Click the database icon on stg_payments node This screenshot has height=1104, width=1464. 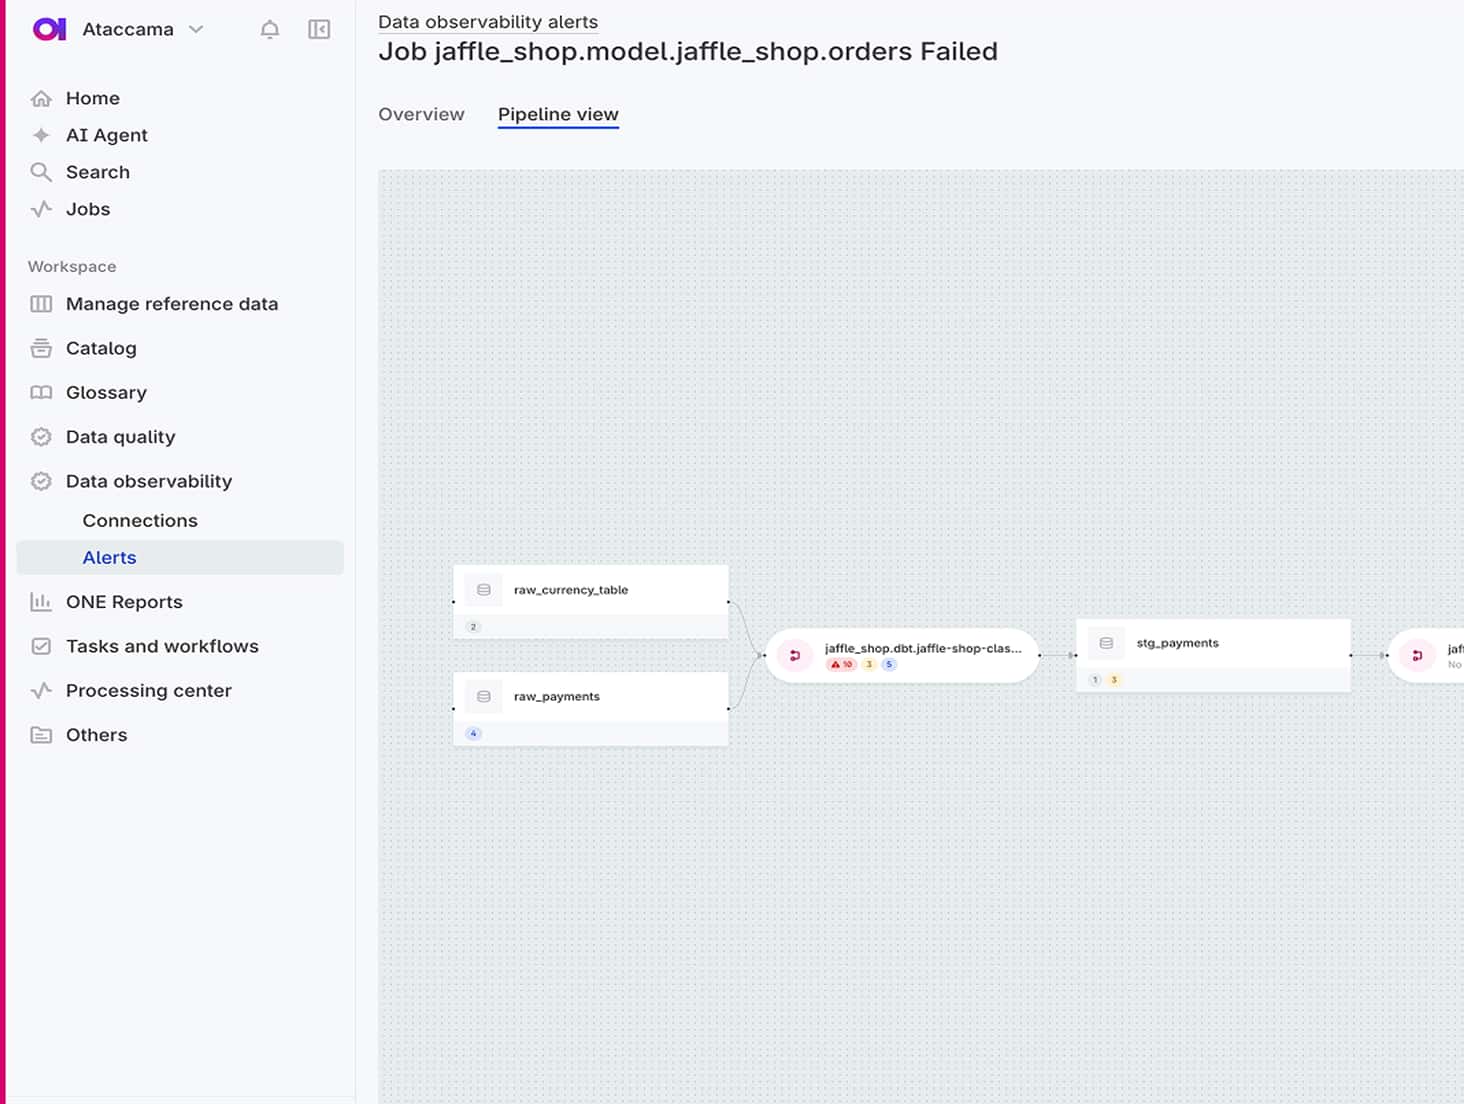1105,643
